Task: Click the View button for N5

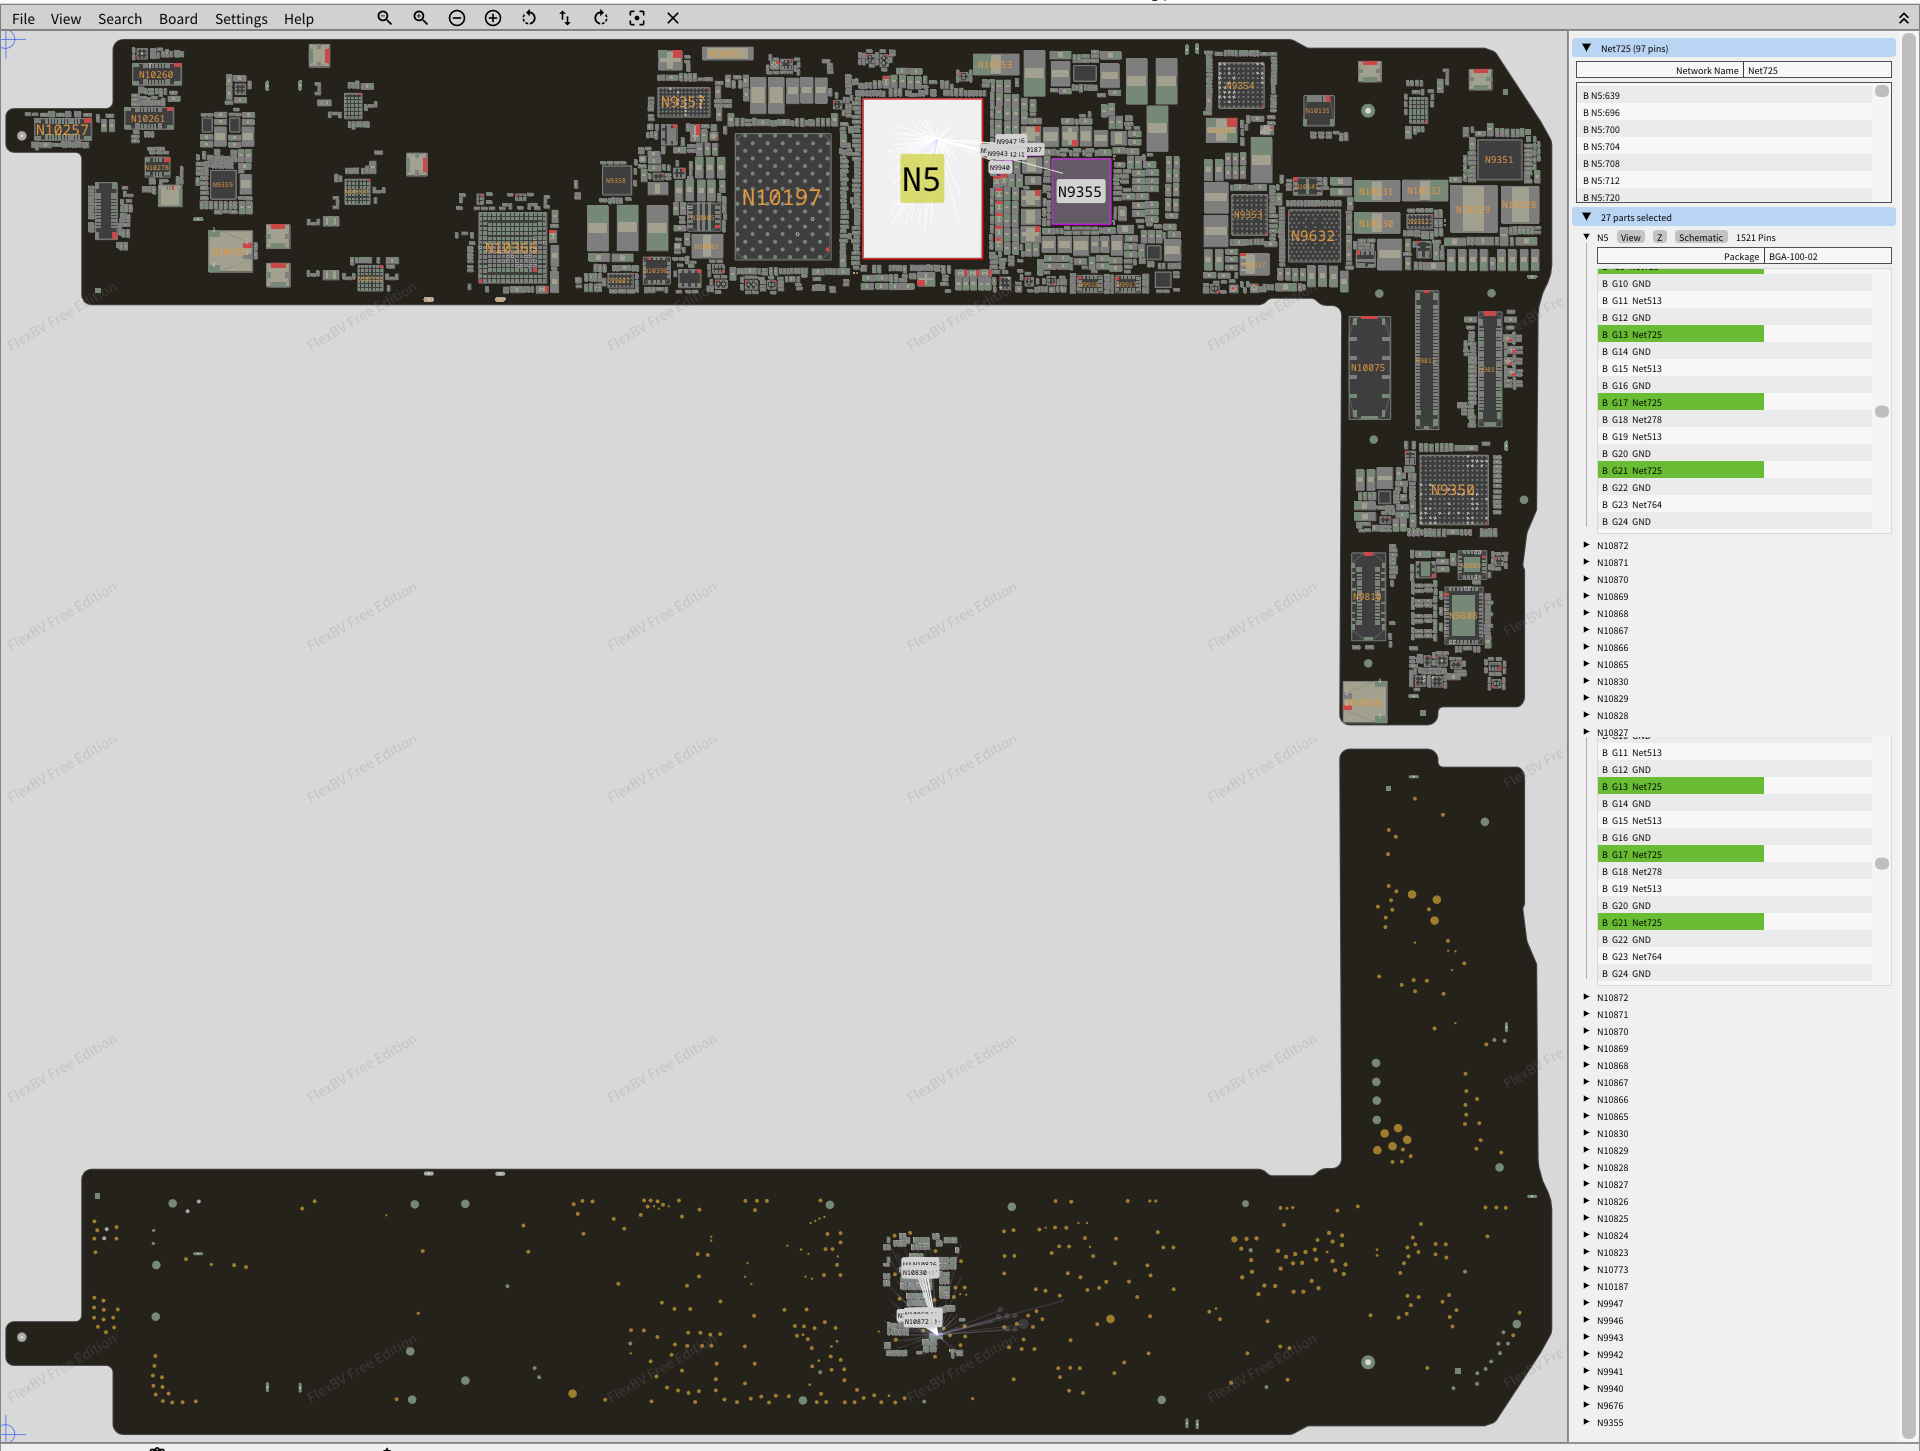Action: 1630,237
